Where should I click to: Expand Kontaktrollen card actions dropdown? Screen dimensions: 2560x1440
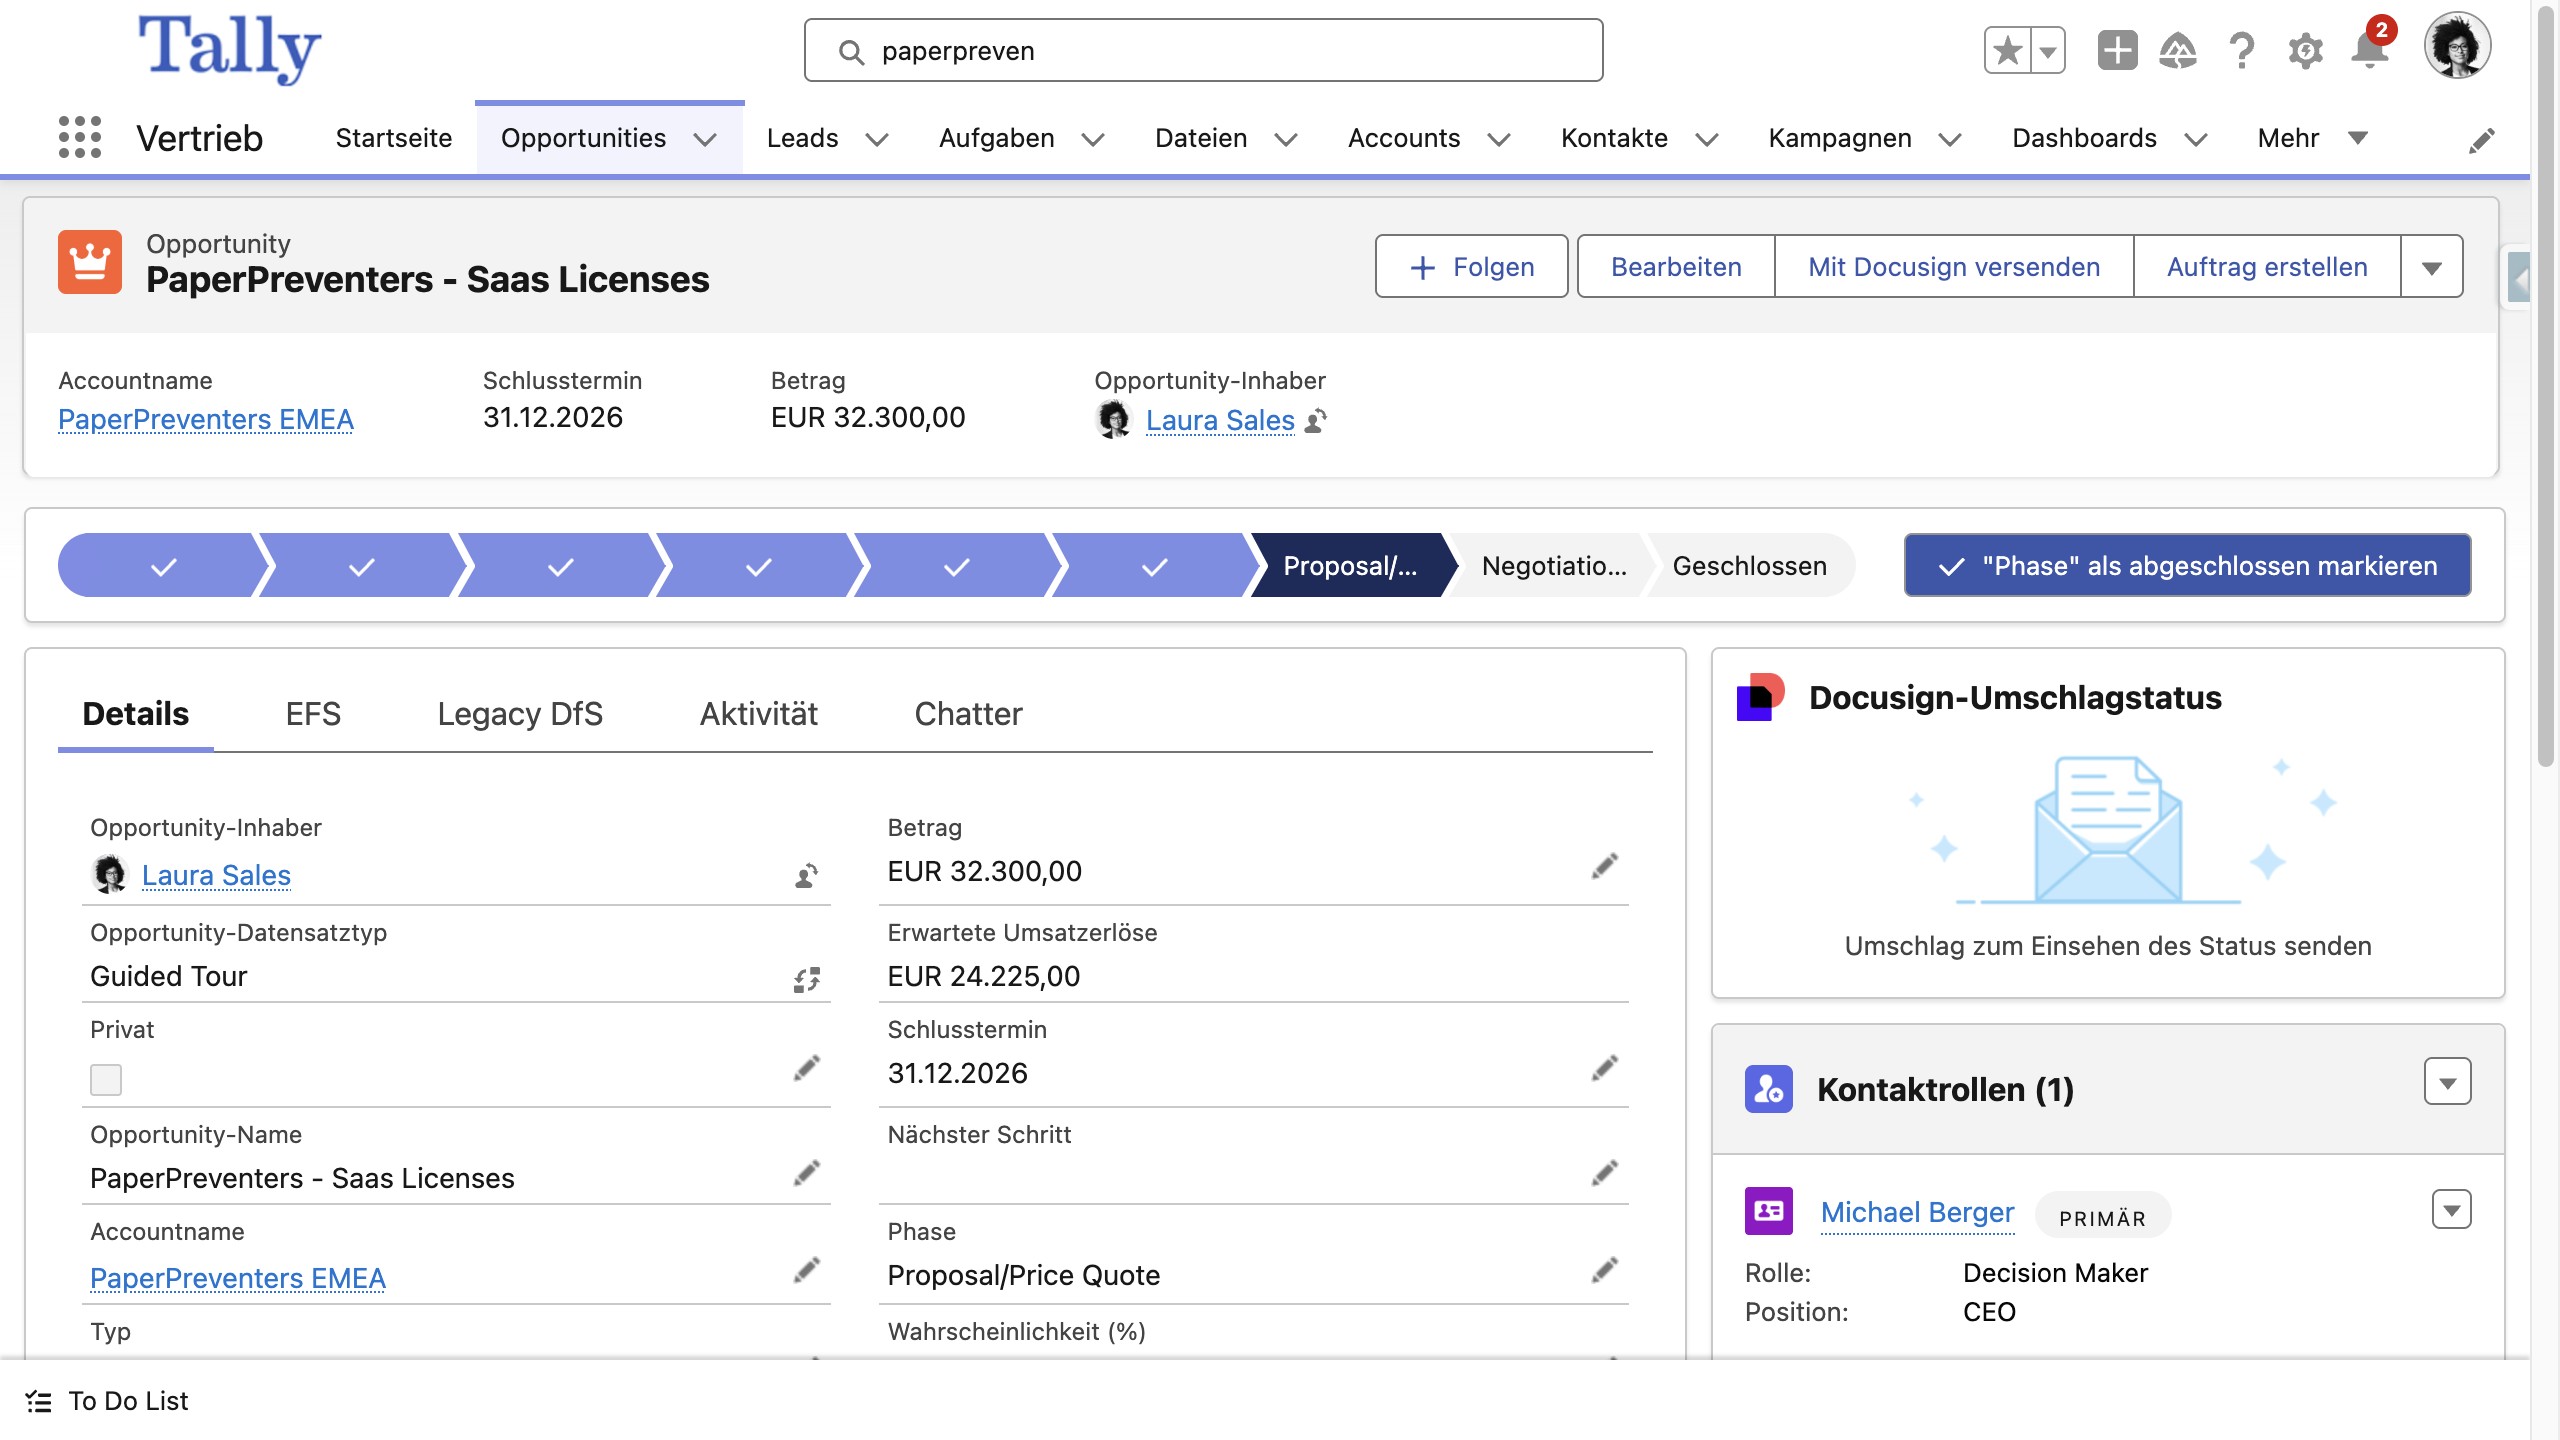click(x=2447, y=1083)
